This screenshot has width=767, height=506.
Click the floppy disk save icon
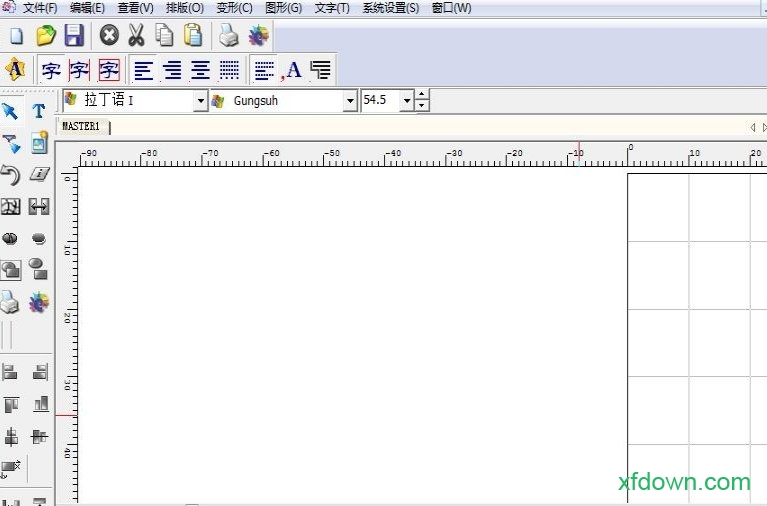coord(73,36)
